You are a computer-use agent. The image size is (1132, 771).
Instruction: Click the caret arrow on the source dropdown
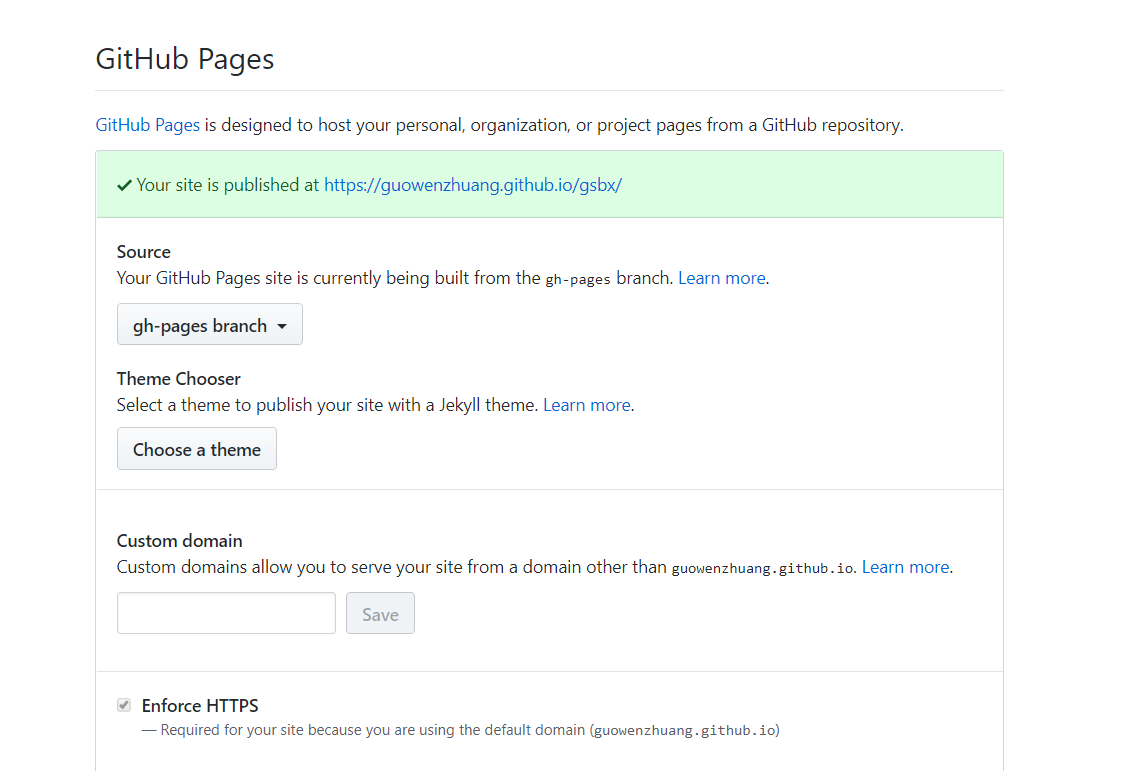tap(282, 326)
